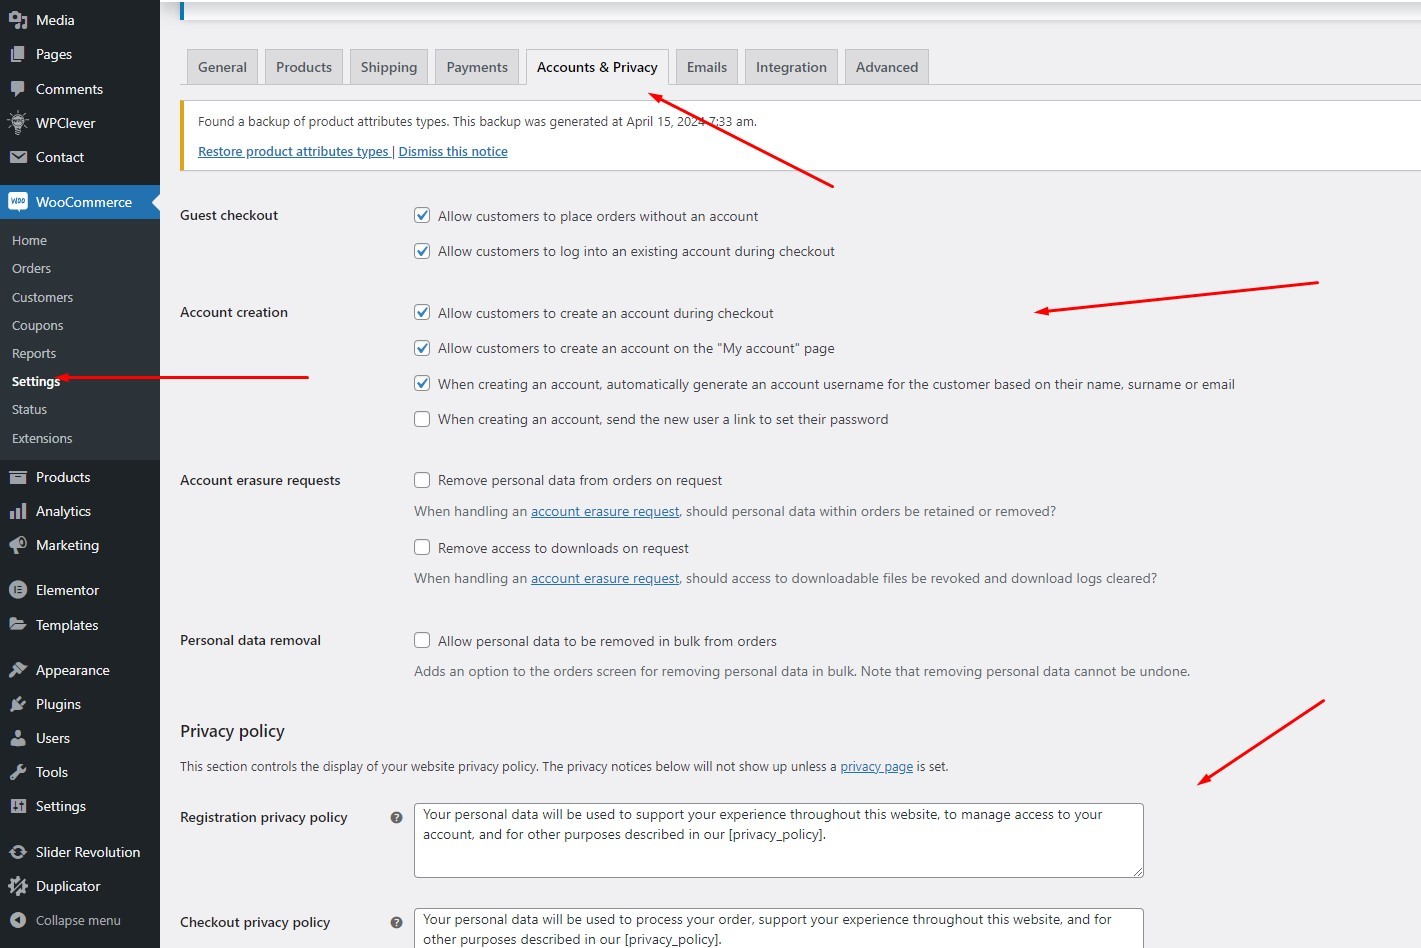The width and height of the screenshot is (1421, 948).
Task: Click the WooCommerce logo icon in sidebar
Action: 18,202
